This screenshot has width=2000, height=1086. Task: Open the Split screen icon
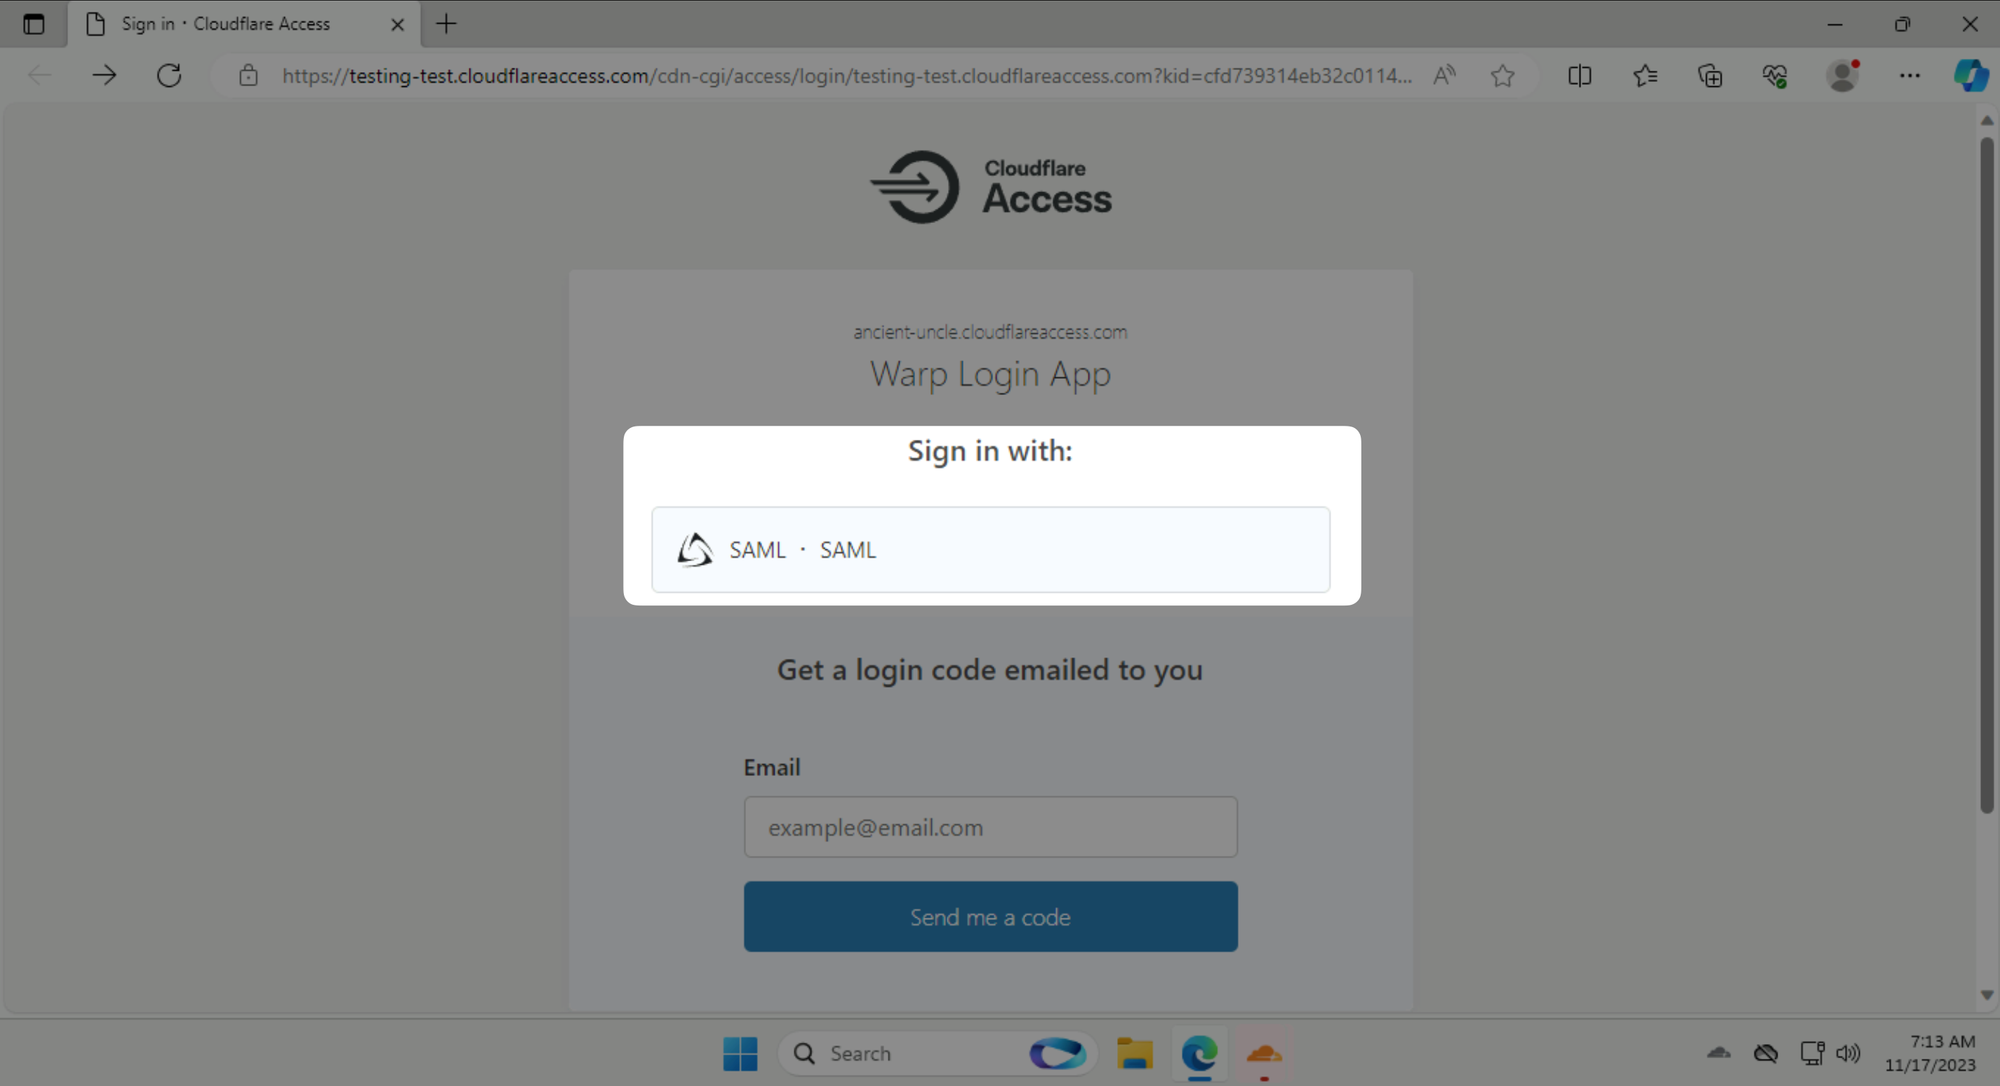click(1580, 75)
